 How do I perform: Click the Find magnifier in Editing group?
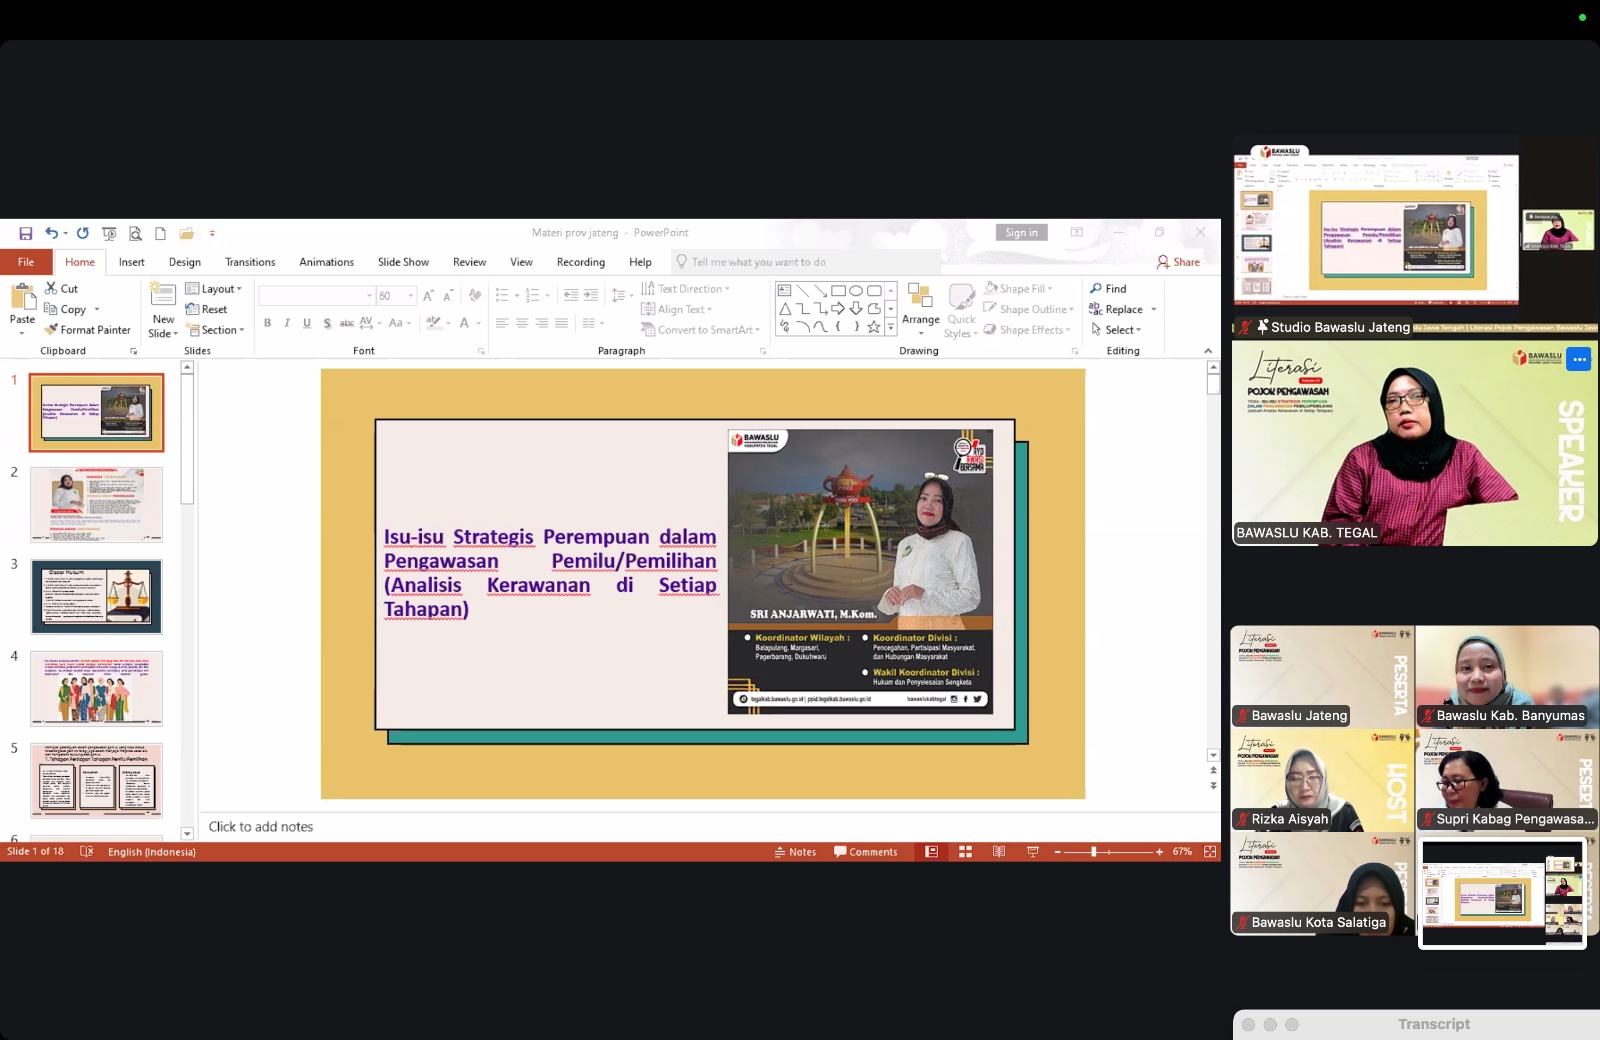[x=1096, y=289]
